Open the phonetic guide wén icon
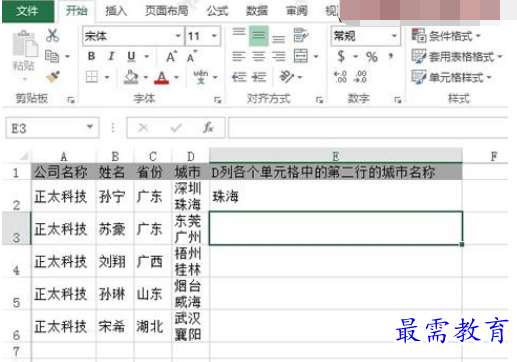 tap(201, 77)
